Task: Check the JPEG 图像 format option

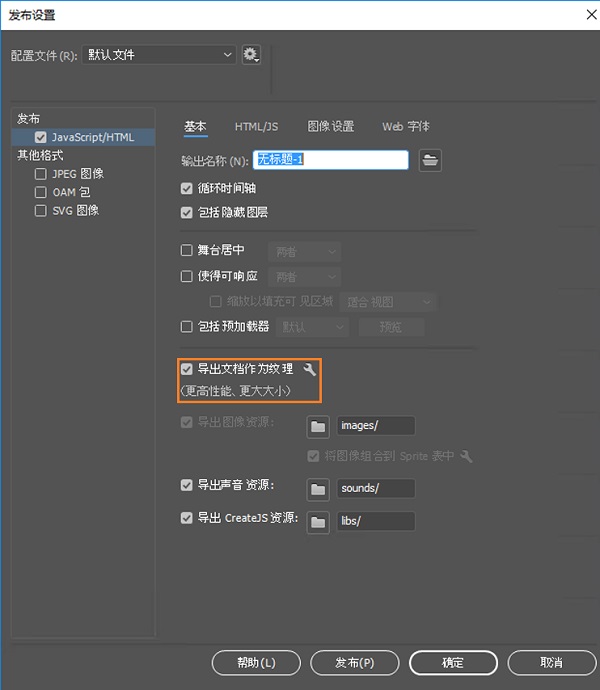Action: 41,174
